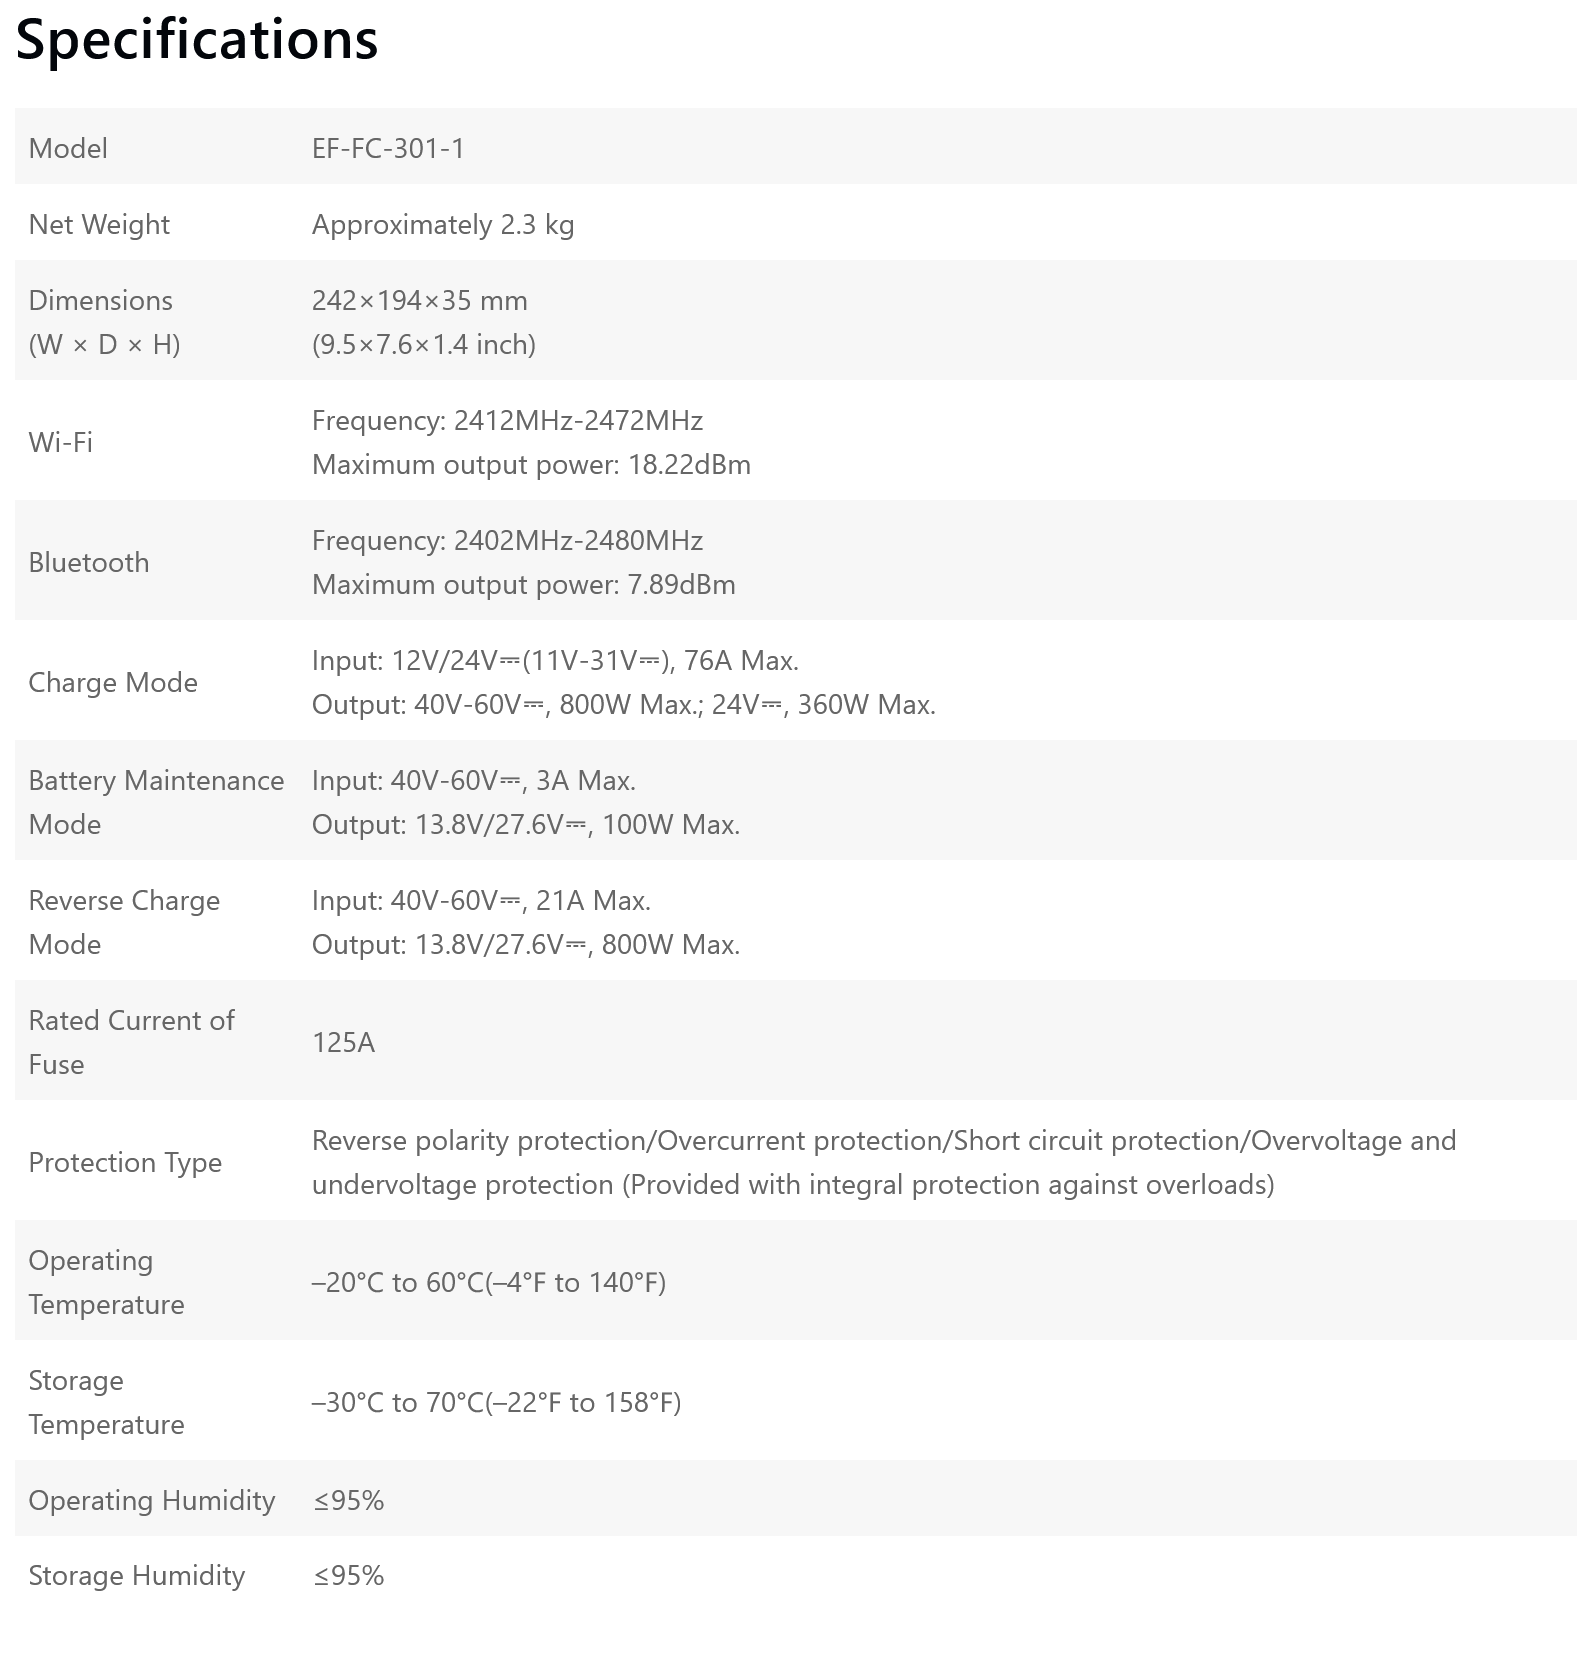Screen dimensions: 1577x1678
Task: Select Bluetooth frequency 2402MHz-2480MHz text
Action: (507, 540)
